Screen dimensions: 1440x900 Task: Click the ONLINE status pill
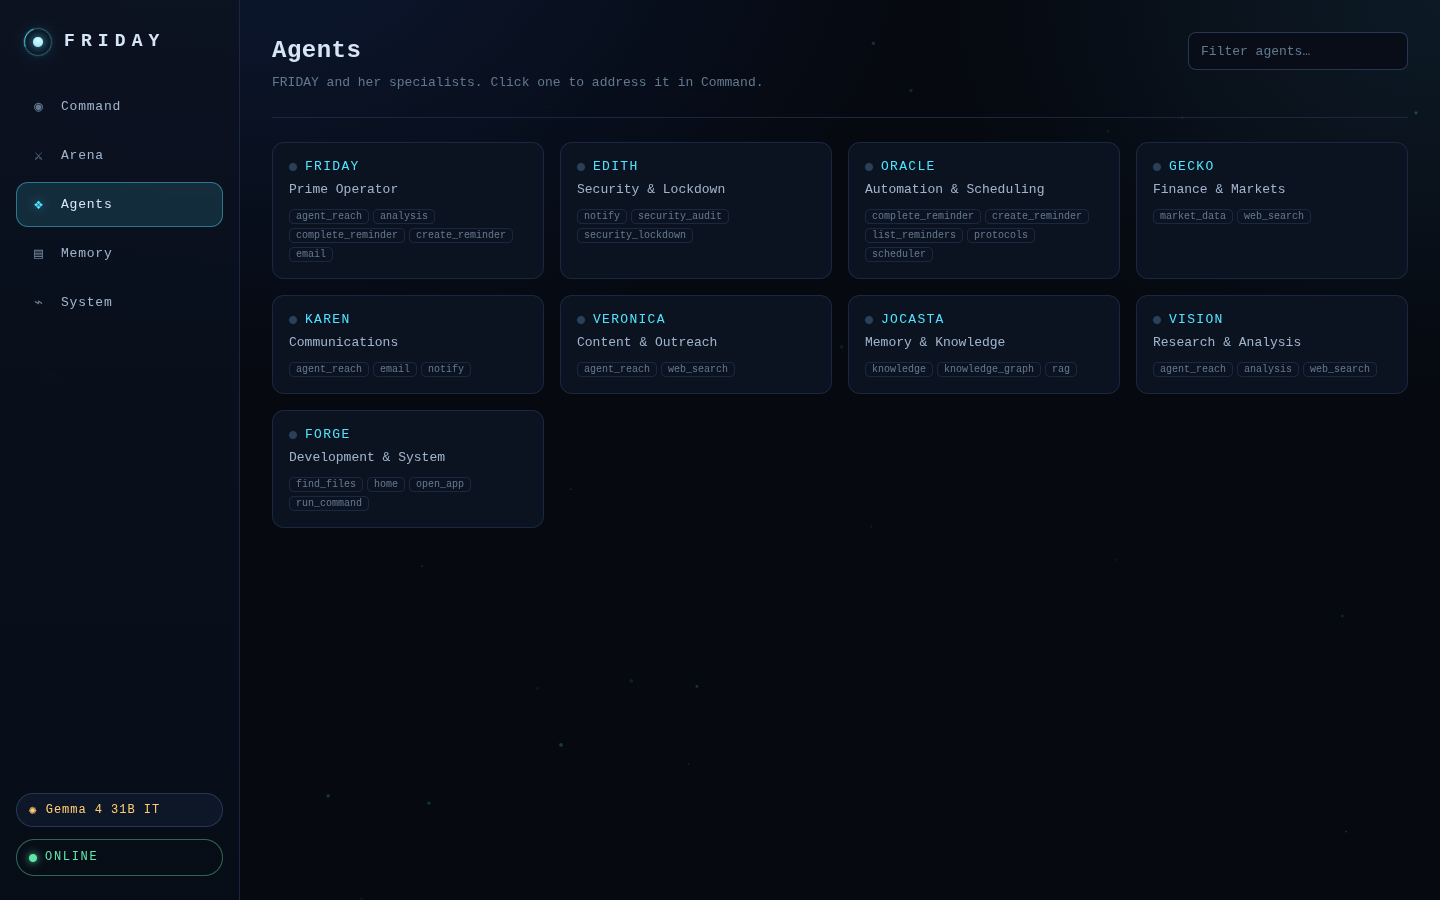coord(119,858)
